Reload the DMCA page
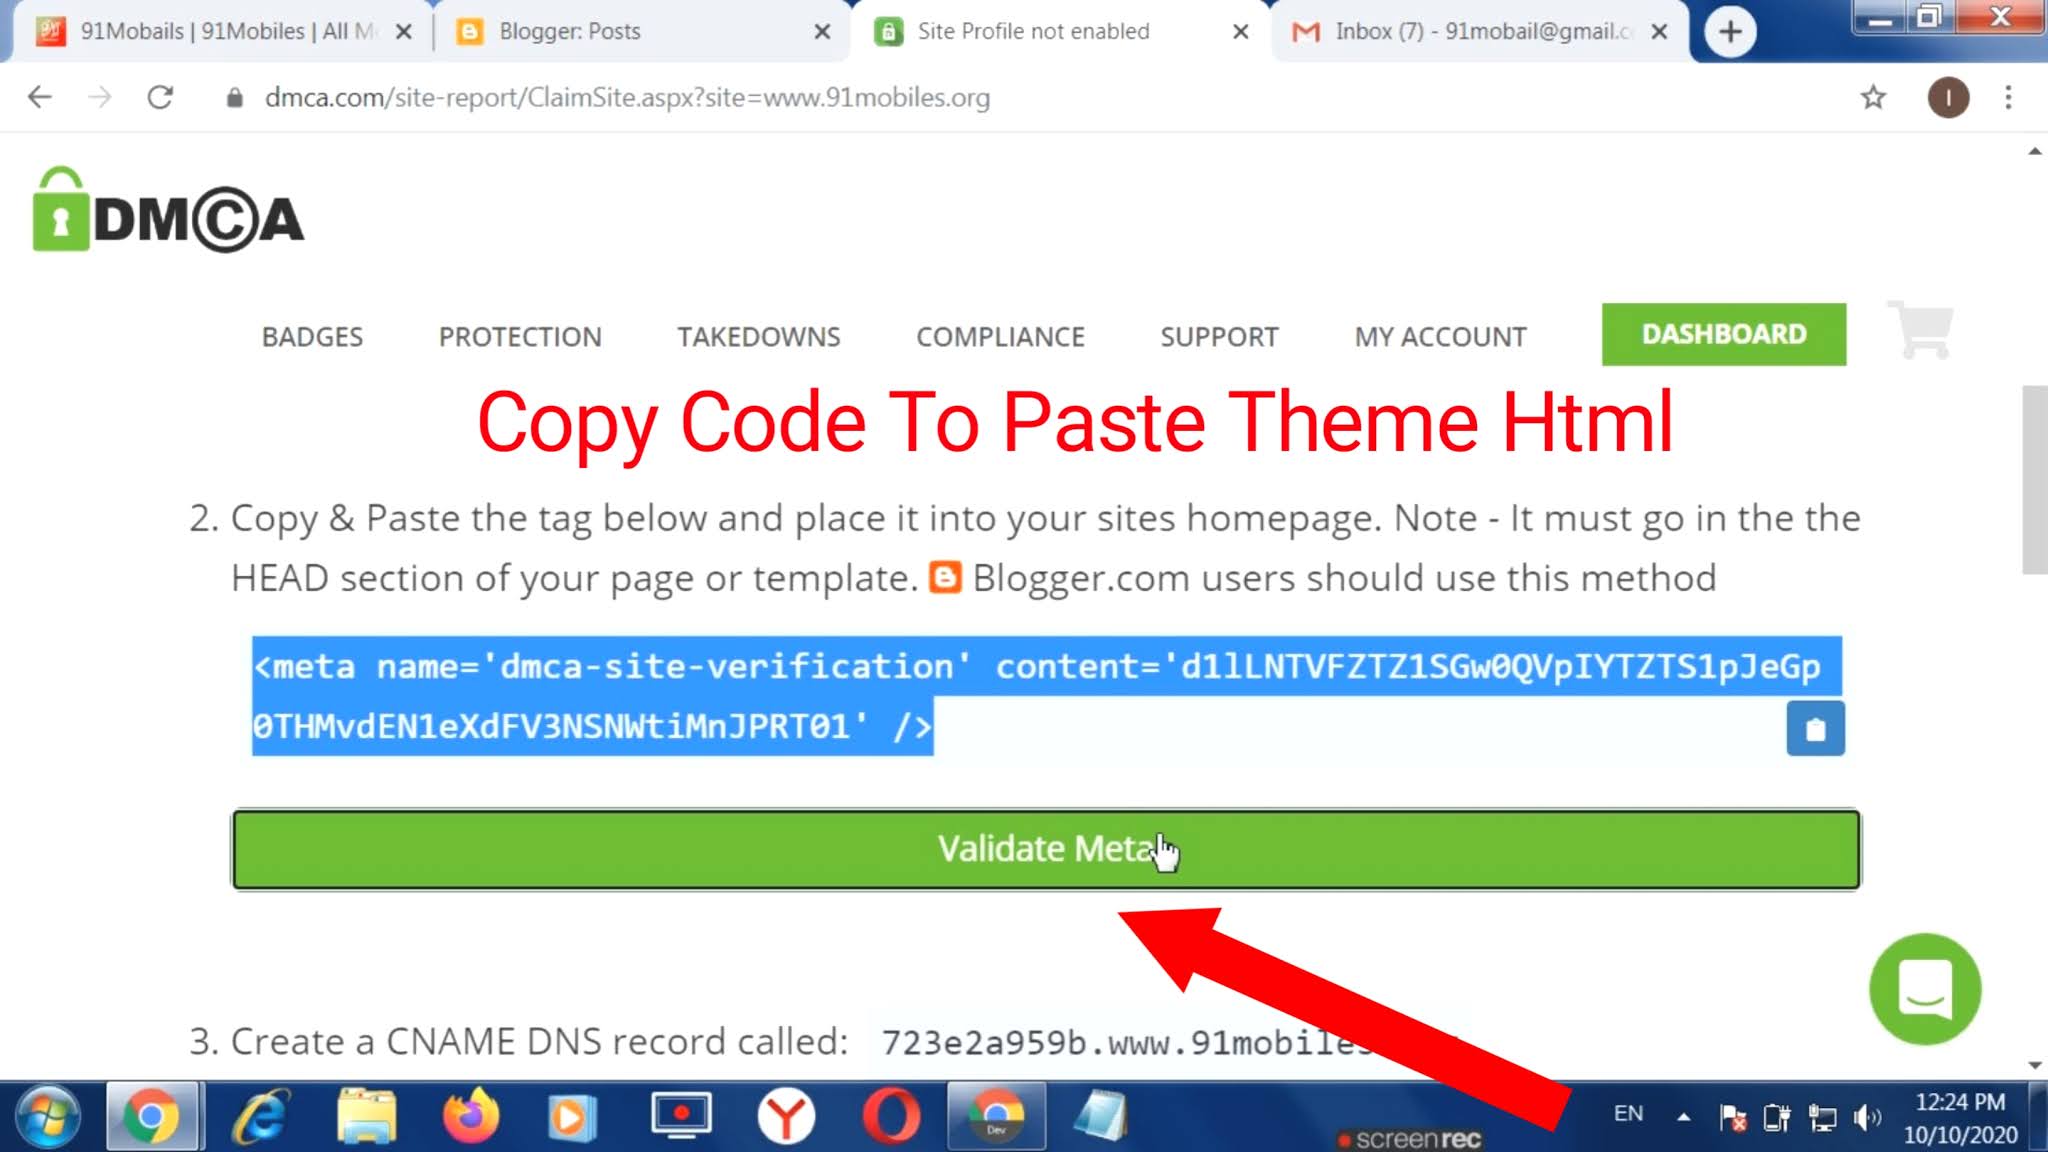The width and height of the screenshot is (2048, 1152). click(x=160, y=97)
